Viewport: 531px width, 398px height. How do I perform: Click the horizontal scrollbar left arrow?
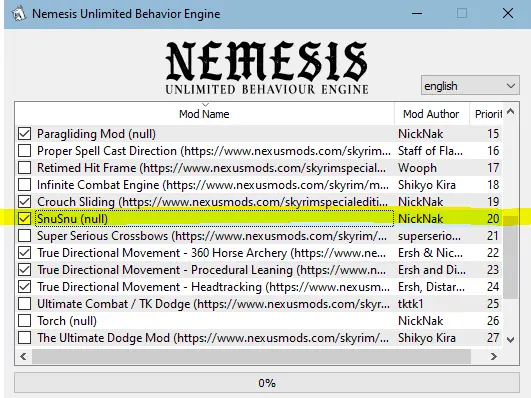click(23, 356)
